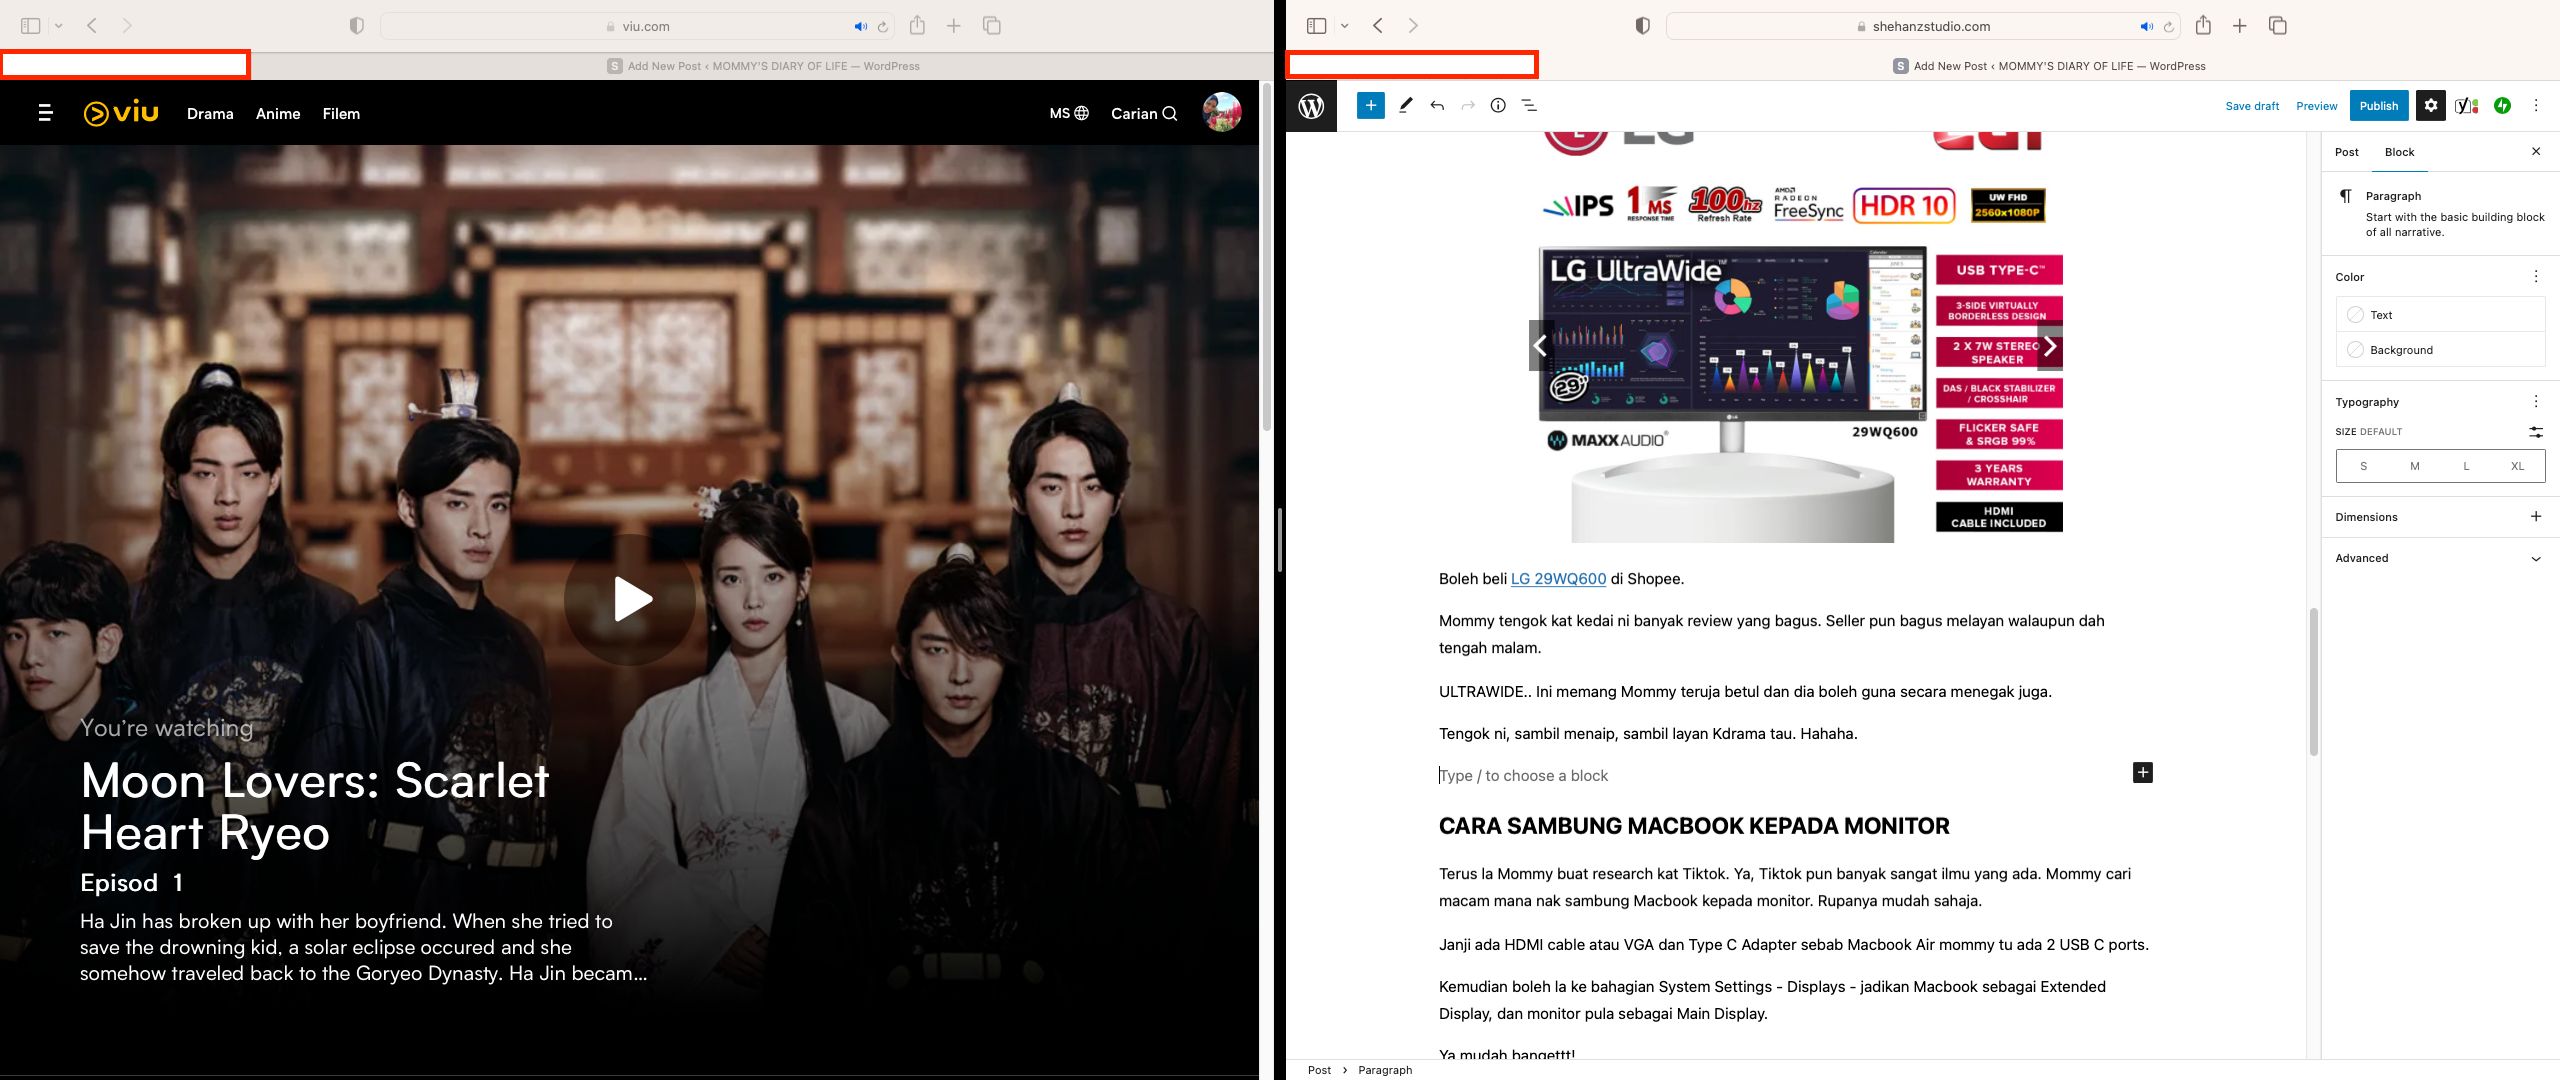
Task: Share the viu.com page
Action: [918, 26]
